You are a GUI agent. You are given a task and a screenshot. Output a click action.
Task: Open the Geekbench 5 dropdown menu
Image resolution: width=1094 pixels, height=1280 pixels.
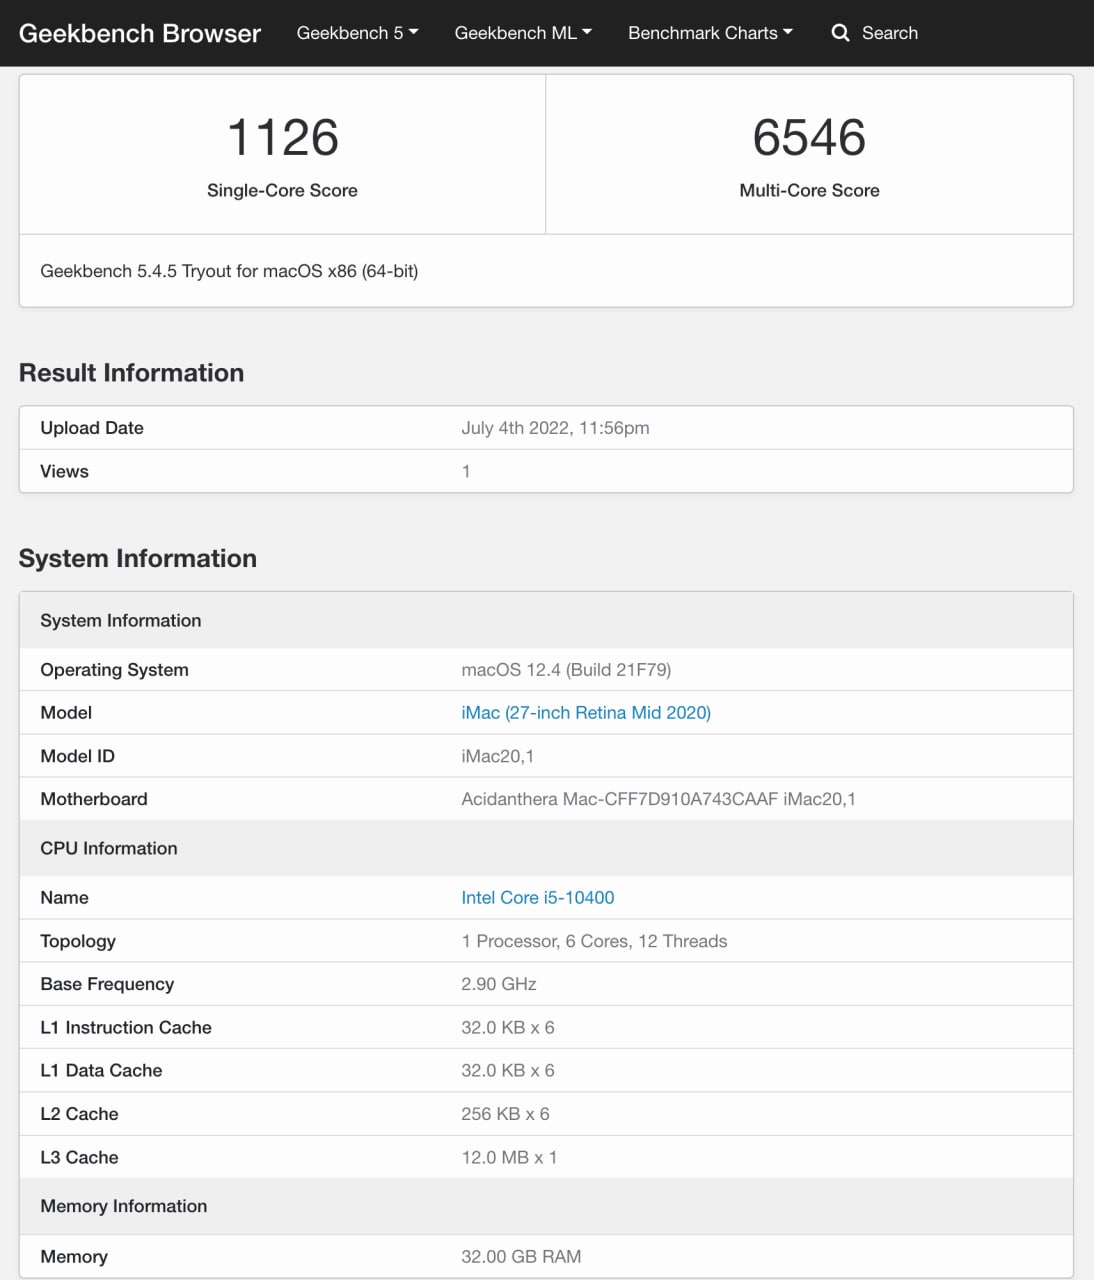(357, 33)
